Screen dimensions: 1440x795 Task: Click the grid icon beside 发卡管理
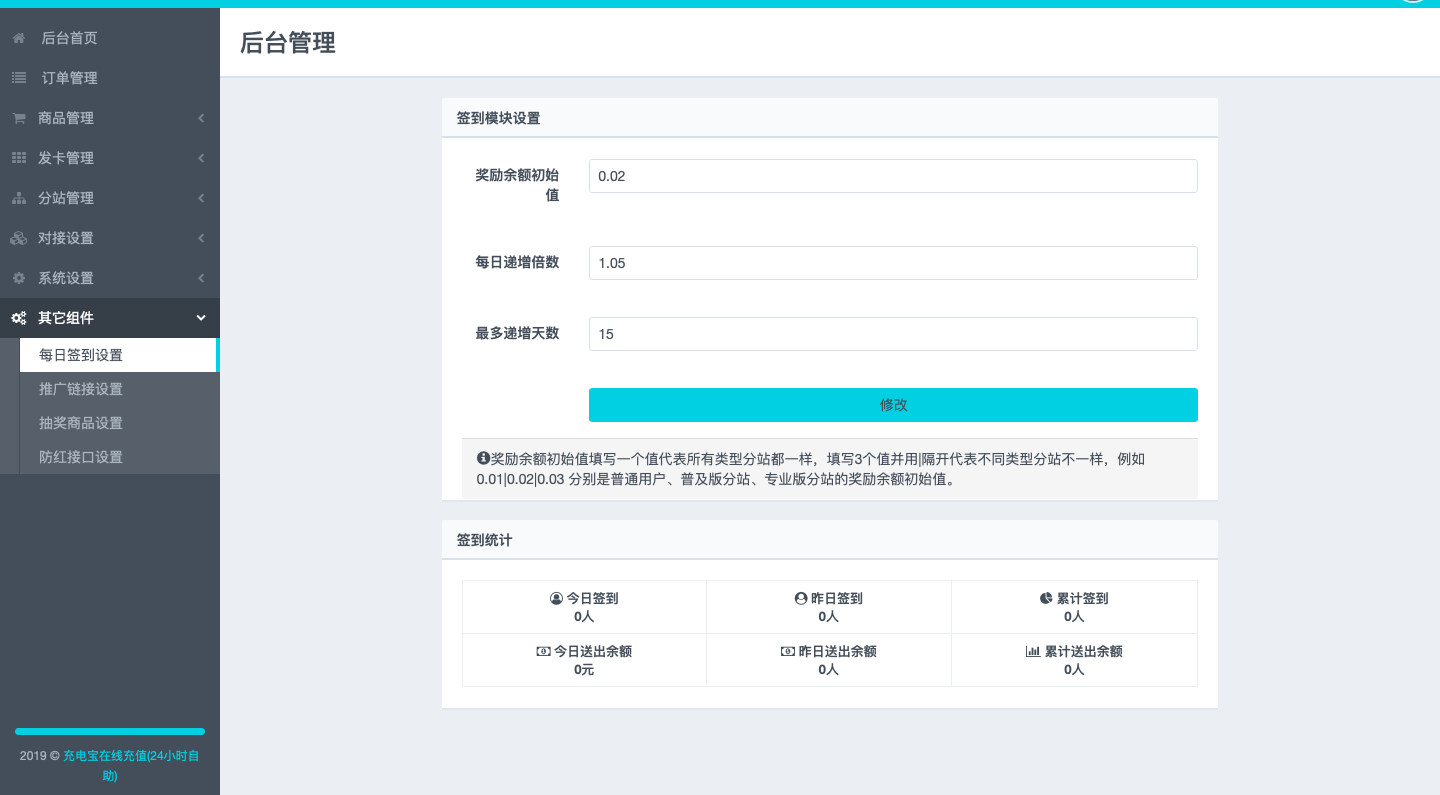click(18, 158)
